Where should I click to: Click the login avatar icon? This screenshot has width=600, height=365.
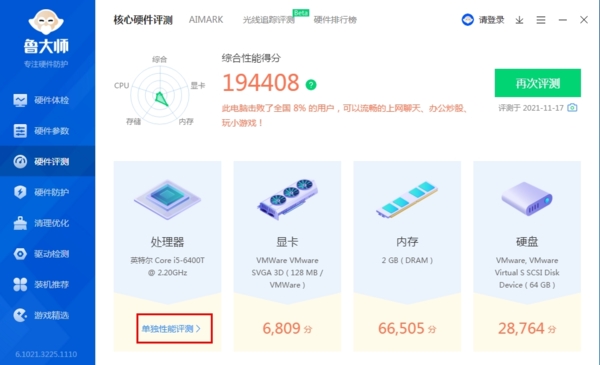(x=468, y=20)
